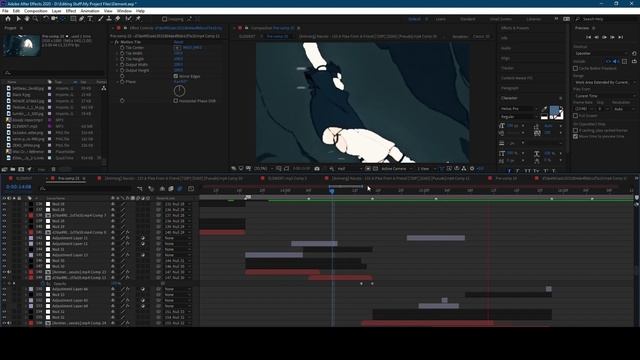Open the Effects & Presets panel
640x360 pixels.
515,28
